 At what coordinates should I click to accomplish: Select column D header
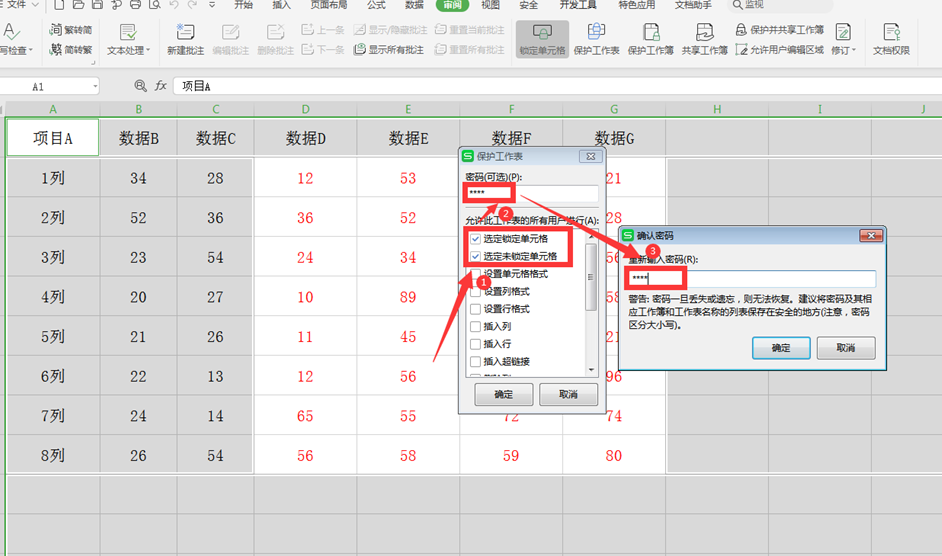click(305, 109)
